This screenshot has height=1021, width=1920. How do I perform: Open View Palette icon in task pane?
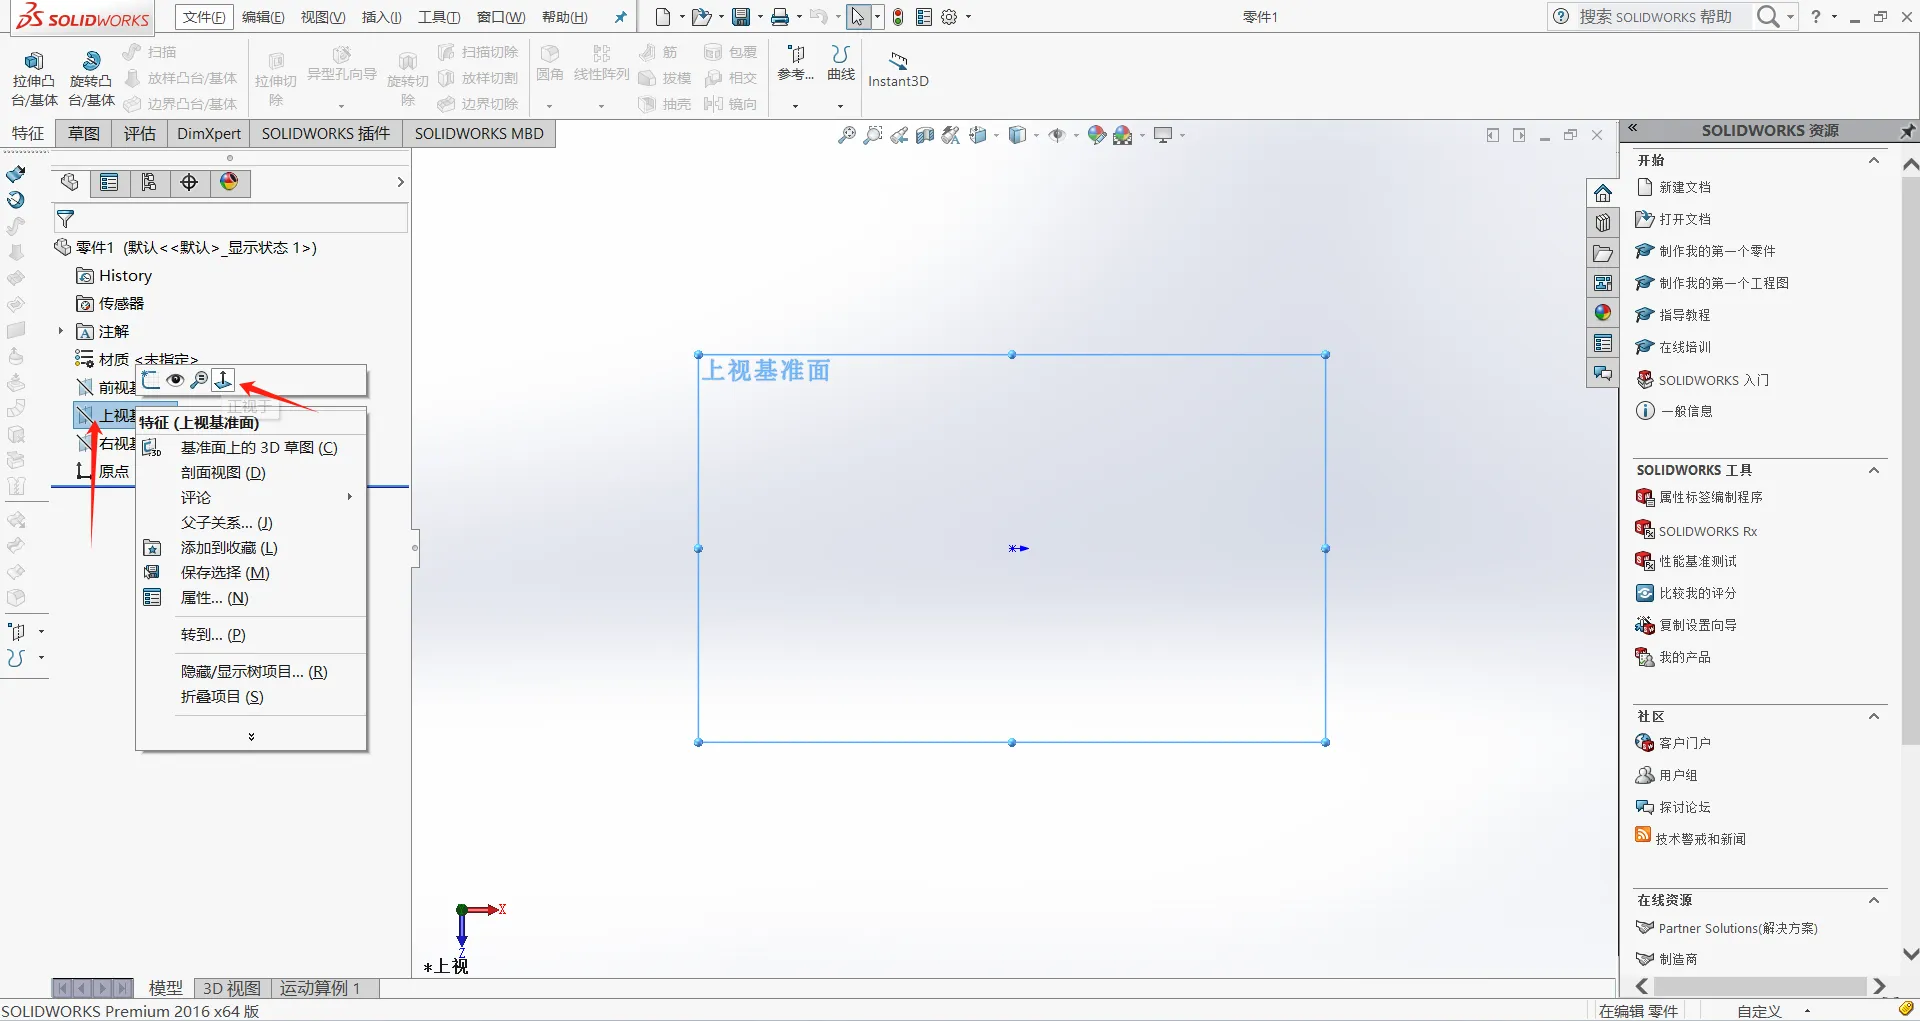(1603, 283)
